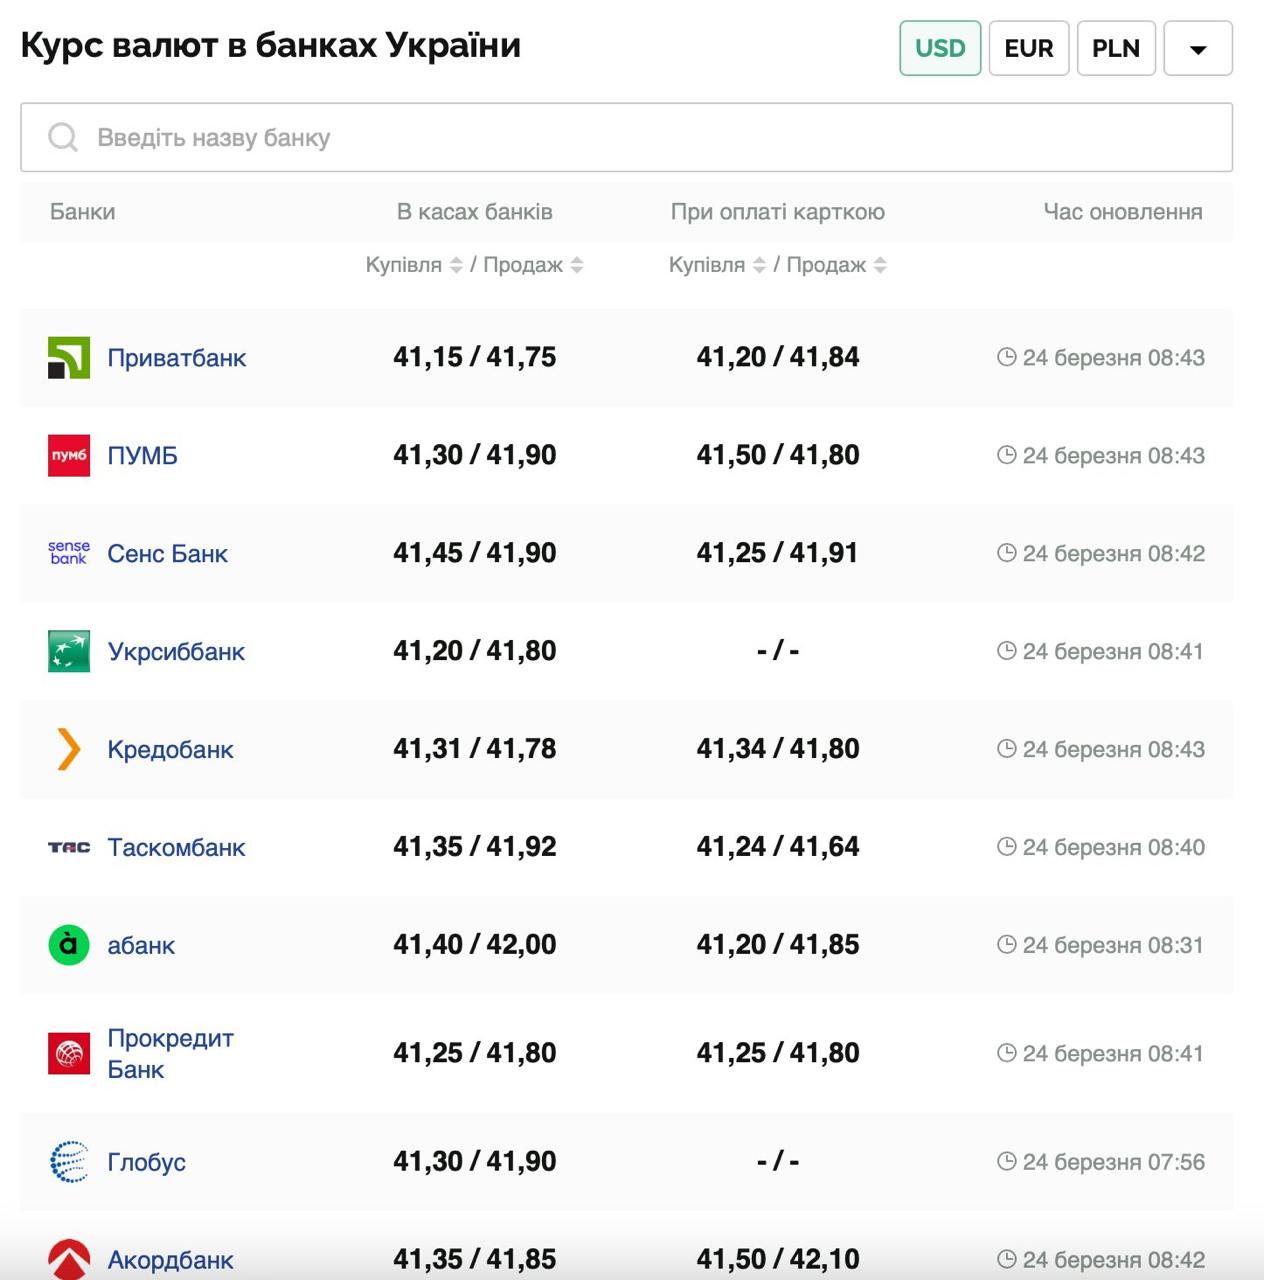The width and height of the screenshot is (1264, 1280).
Task: Click the clock icon beside Приватбанк update time
Action: [1006, 357]
